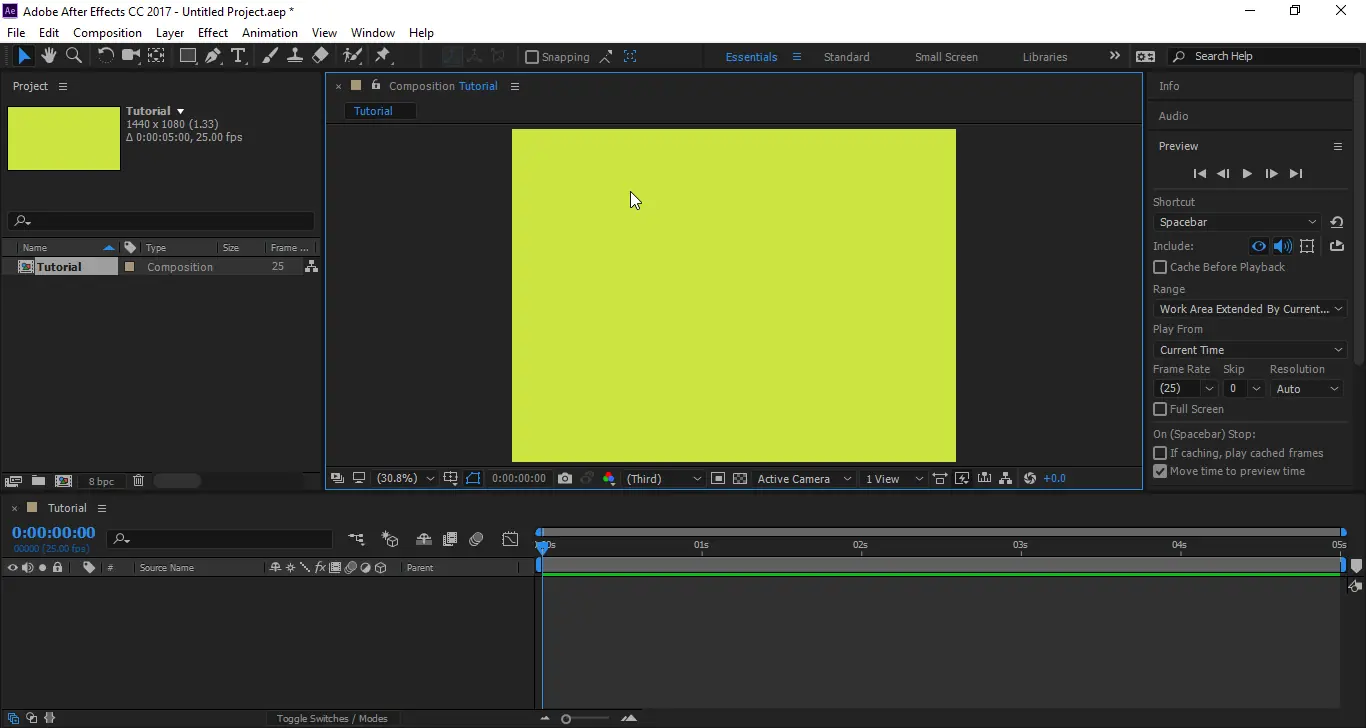The width and height of the screenshot is (1366, 728).
Task: Create a new composition from Project panel footer
Action: coord(63,481)
